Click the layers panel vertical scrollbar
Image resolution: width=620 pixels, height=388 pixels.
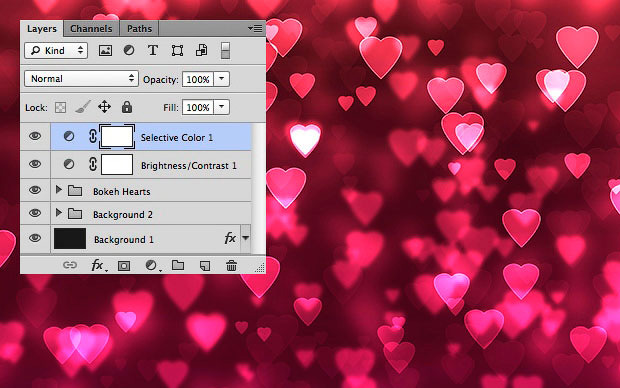(x=259, y=188)
